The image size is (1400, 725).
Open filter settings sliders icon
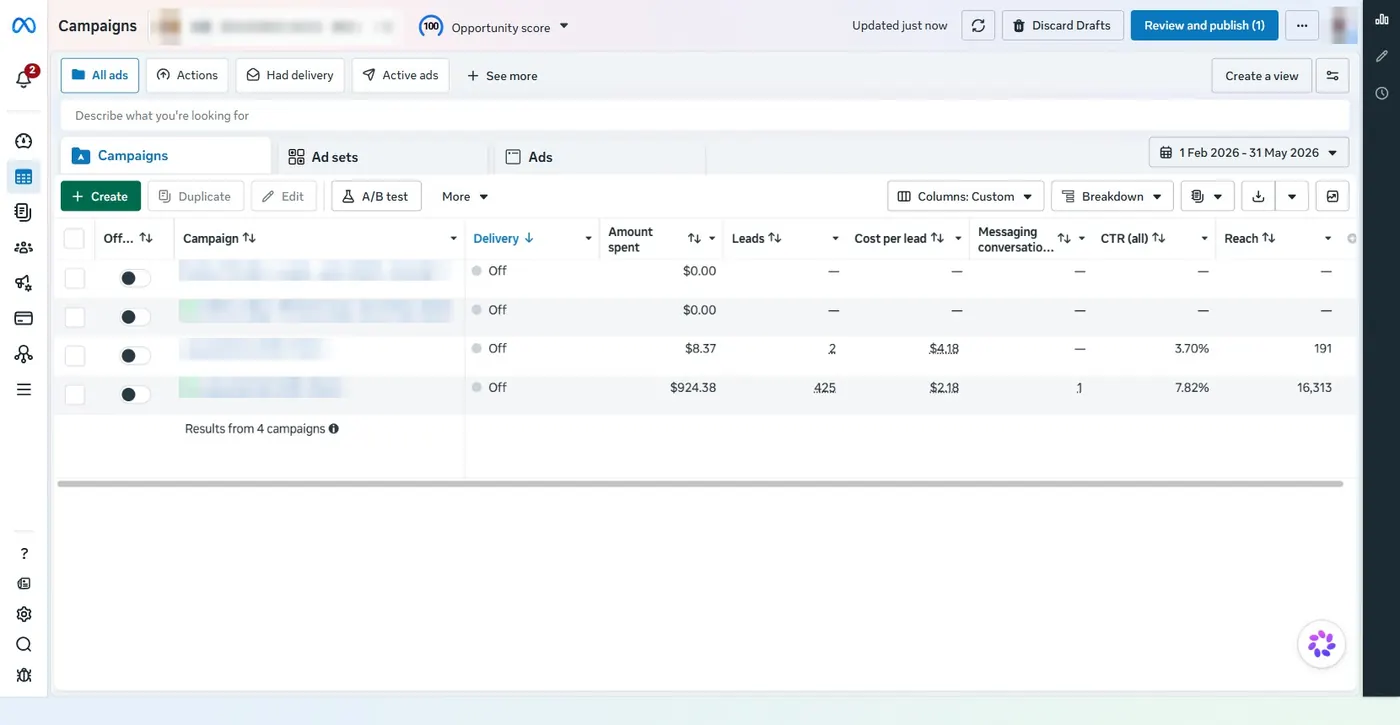(1332, 76)
